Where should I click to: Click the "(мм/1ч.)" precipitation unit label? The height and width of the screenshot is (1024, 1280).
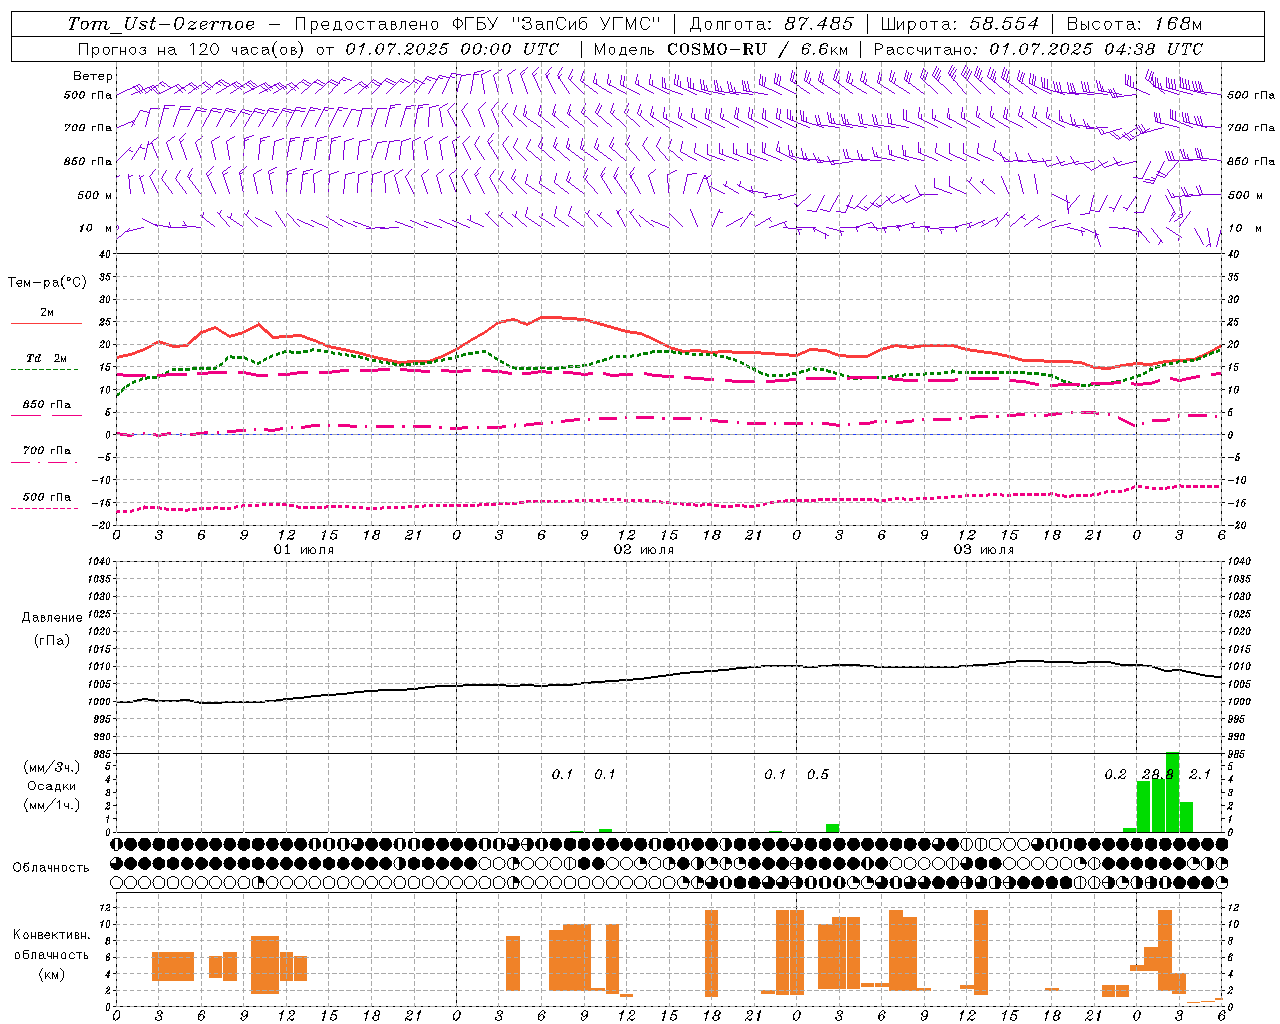pyautogui.click(x=52, y=805)
